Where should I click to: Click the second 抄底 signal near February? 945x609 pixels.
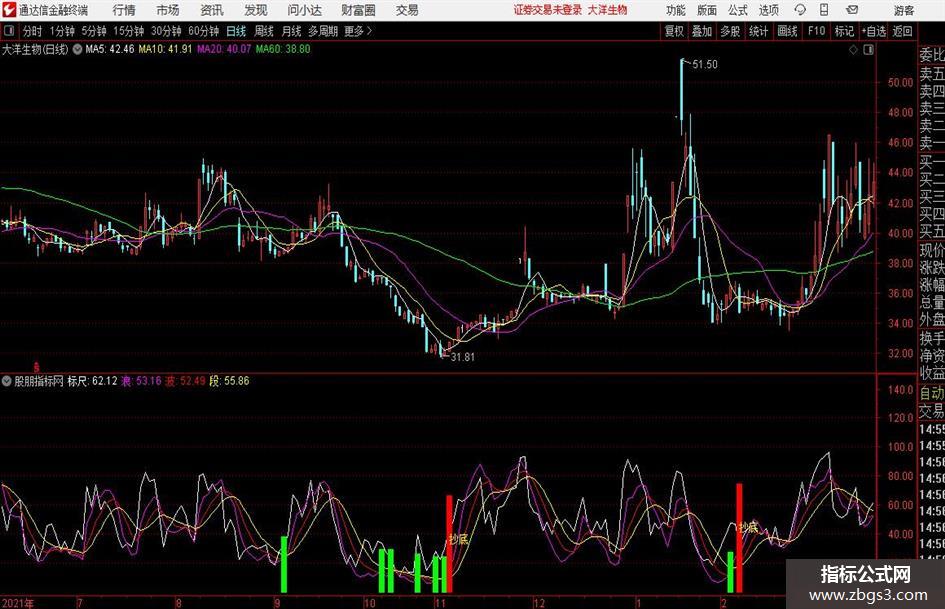pyautogui.click(x=749, y=528)
